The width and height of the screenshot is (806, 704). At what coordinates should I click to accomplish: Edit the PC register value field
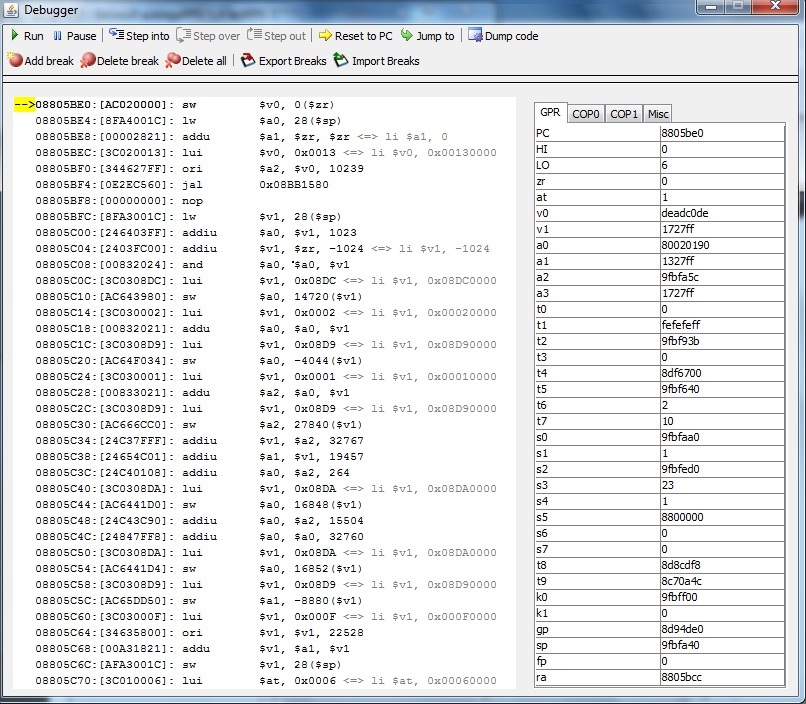[x=720, y=133]
